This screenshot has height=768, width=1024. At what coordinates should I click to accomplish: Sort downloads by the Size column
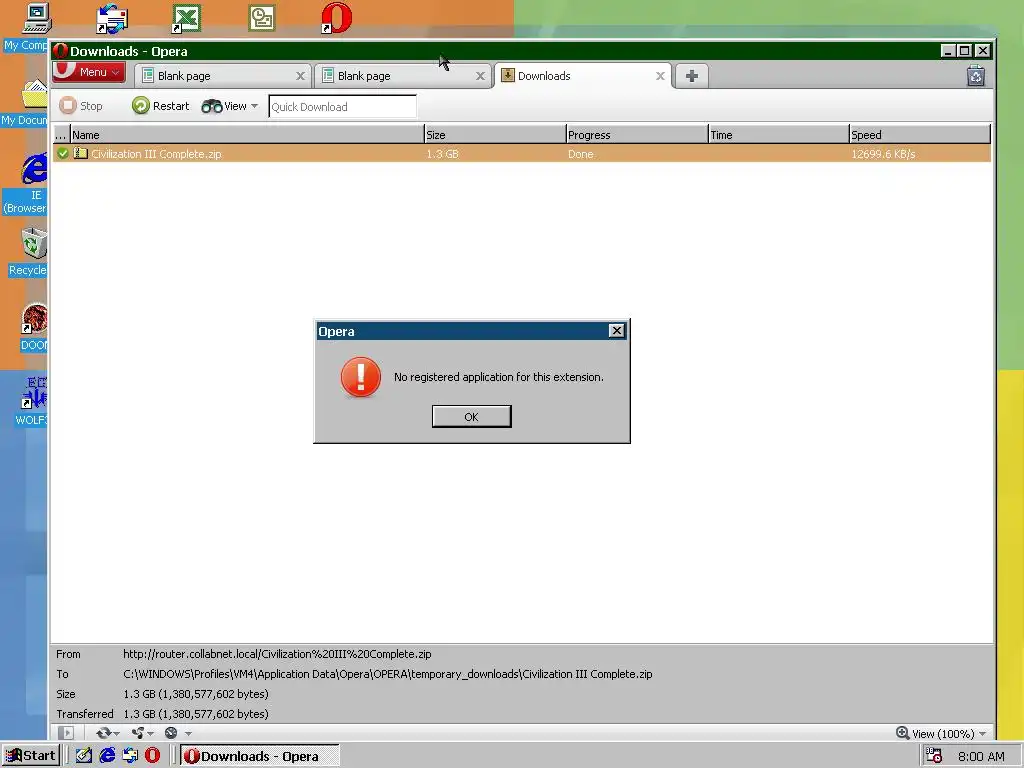coord(495,135)
